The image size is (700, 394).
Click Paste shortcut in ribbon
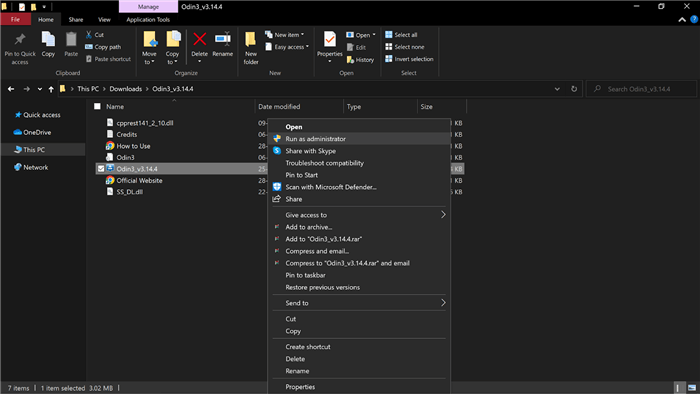click(108, 59)
